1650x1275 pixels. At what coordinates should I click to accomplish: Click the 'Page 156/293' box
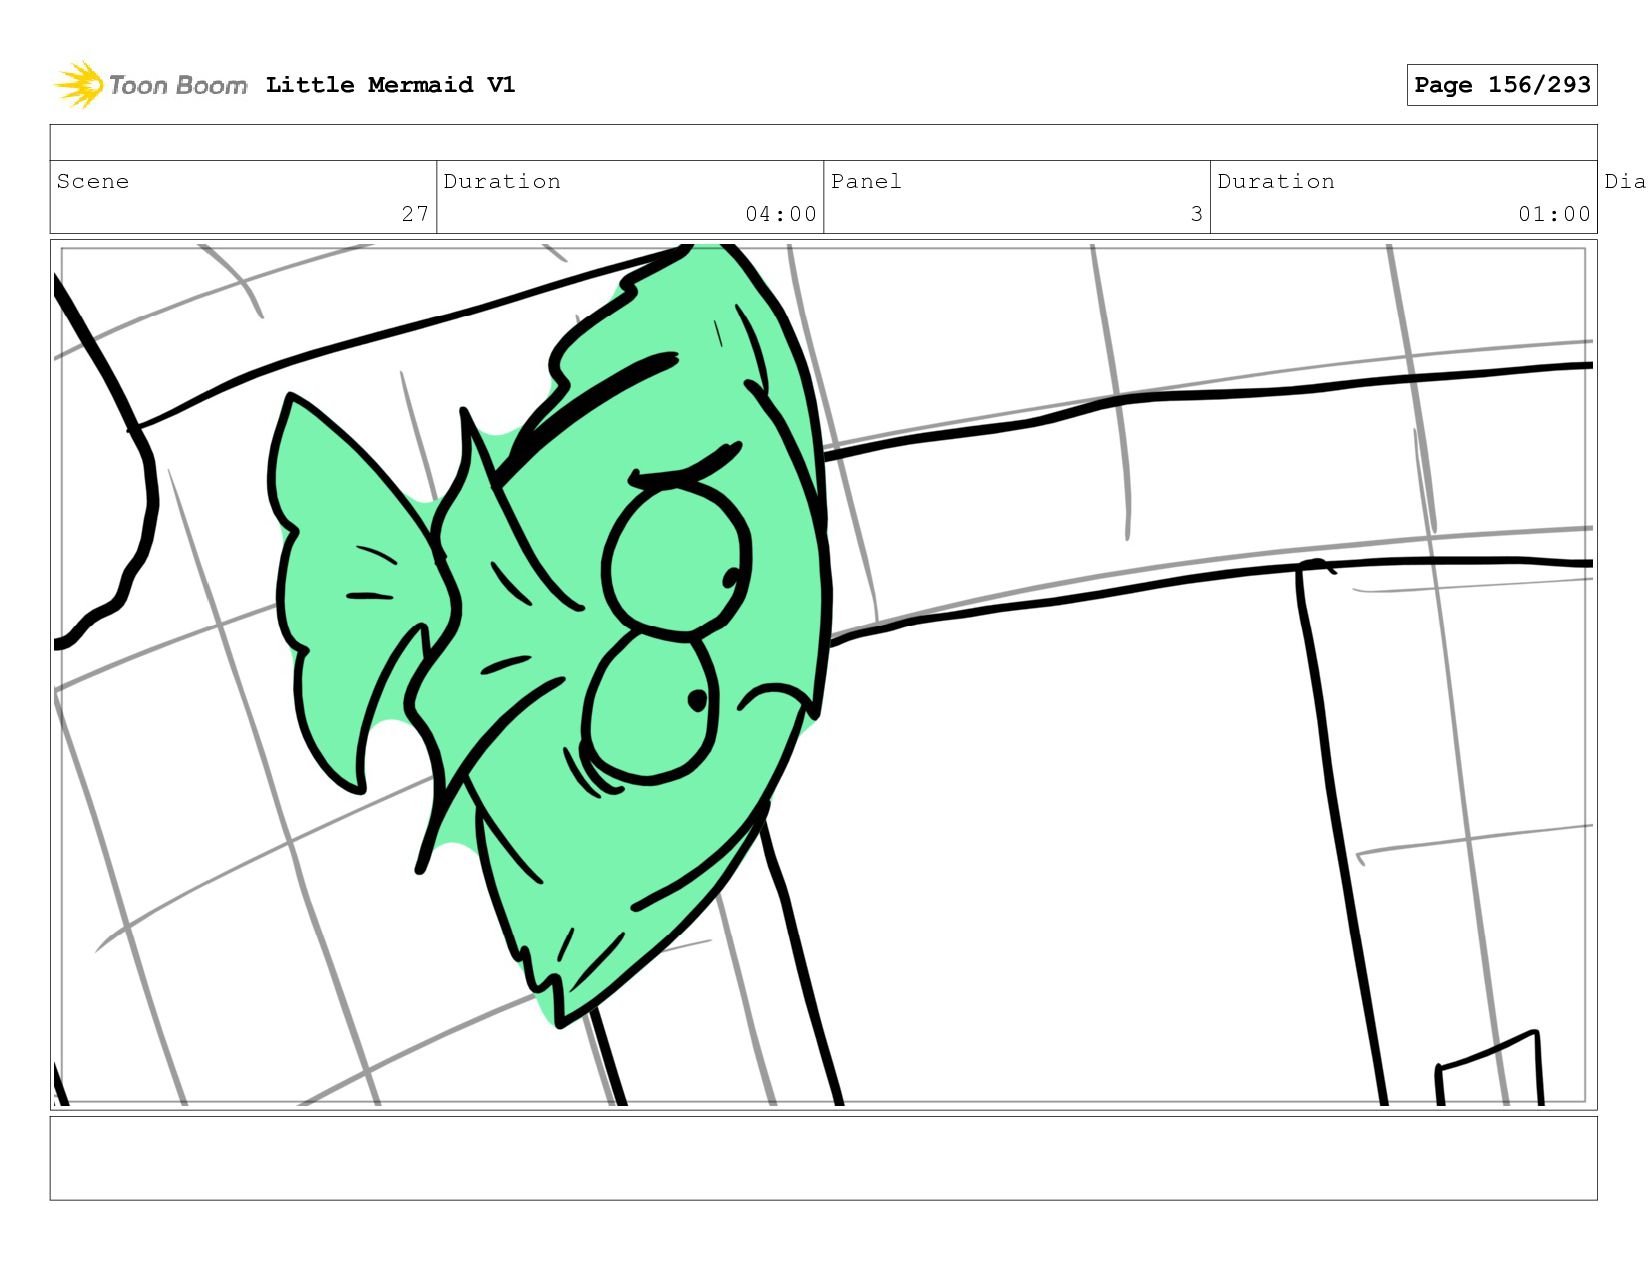pos(1502,85)
